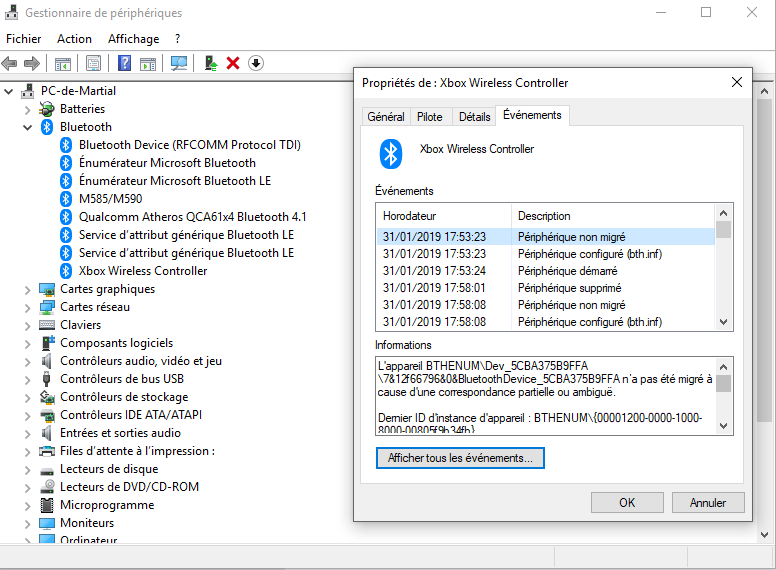This screenshot has height=570, width=776.
Task: Select the Événements tab
Action: point(533,115)
